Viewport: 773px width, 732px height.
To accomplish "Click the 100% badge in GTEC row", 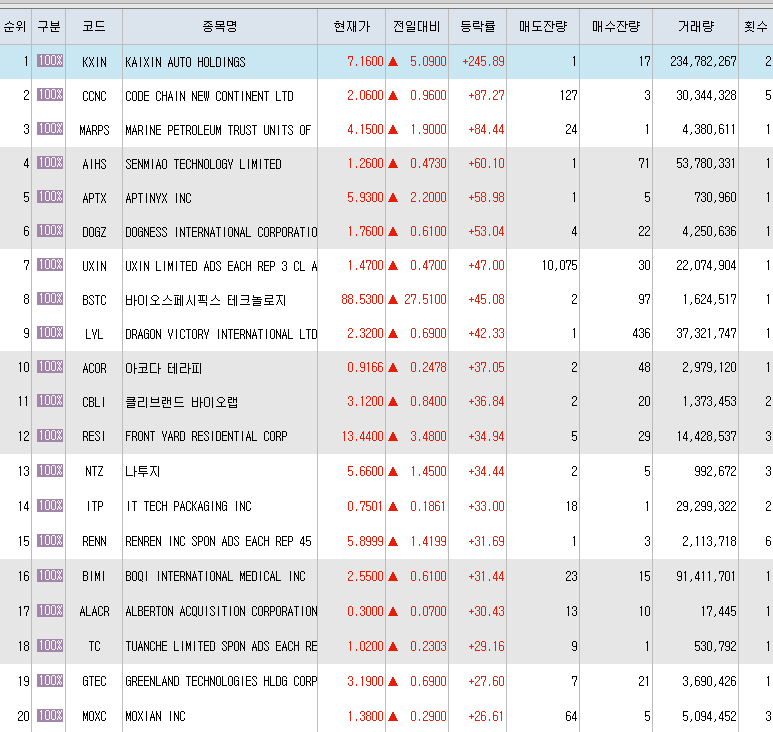I will tap(50, 681).
